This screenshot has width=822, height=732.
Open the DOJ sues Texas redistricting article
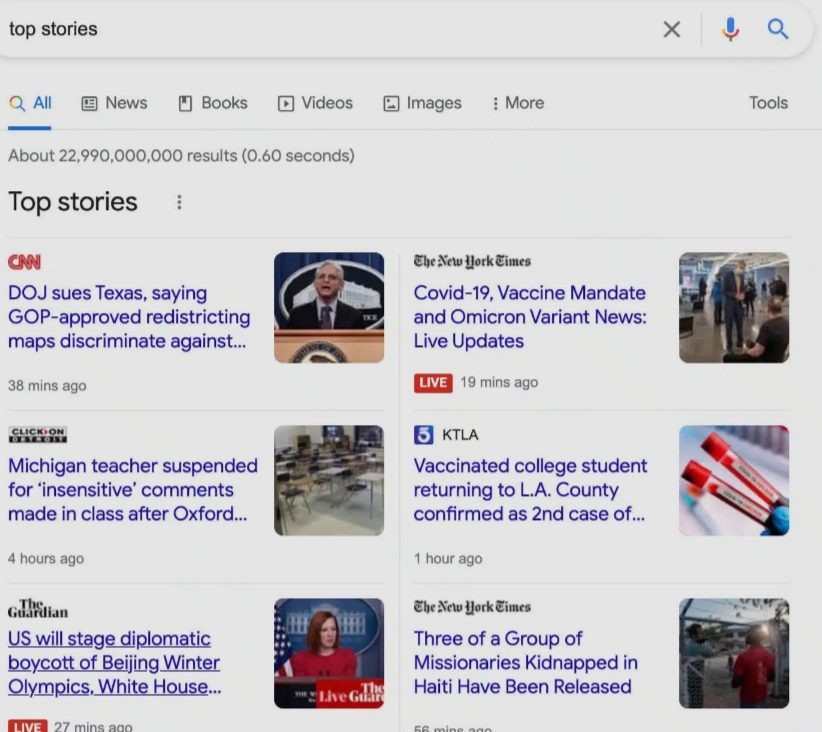click(x=129, y=316)
